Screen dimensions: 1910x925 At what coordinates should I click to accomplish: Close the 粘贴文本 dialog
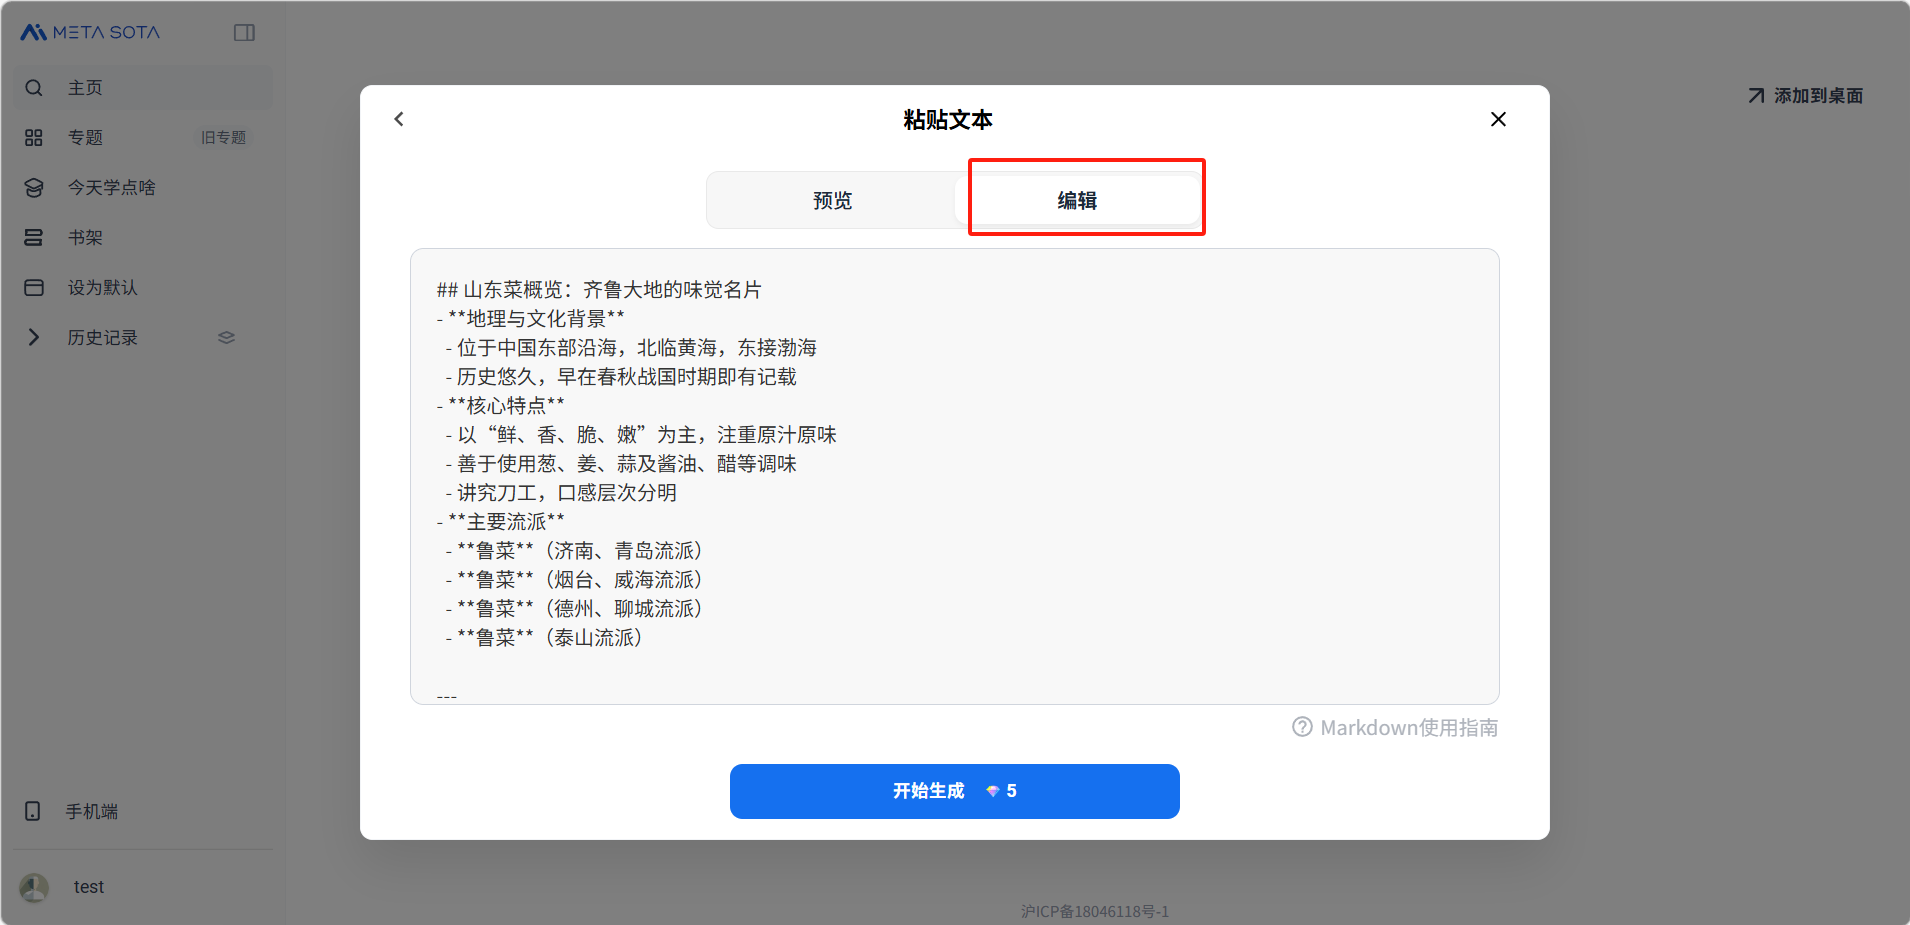click(1498, 119)
